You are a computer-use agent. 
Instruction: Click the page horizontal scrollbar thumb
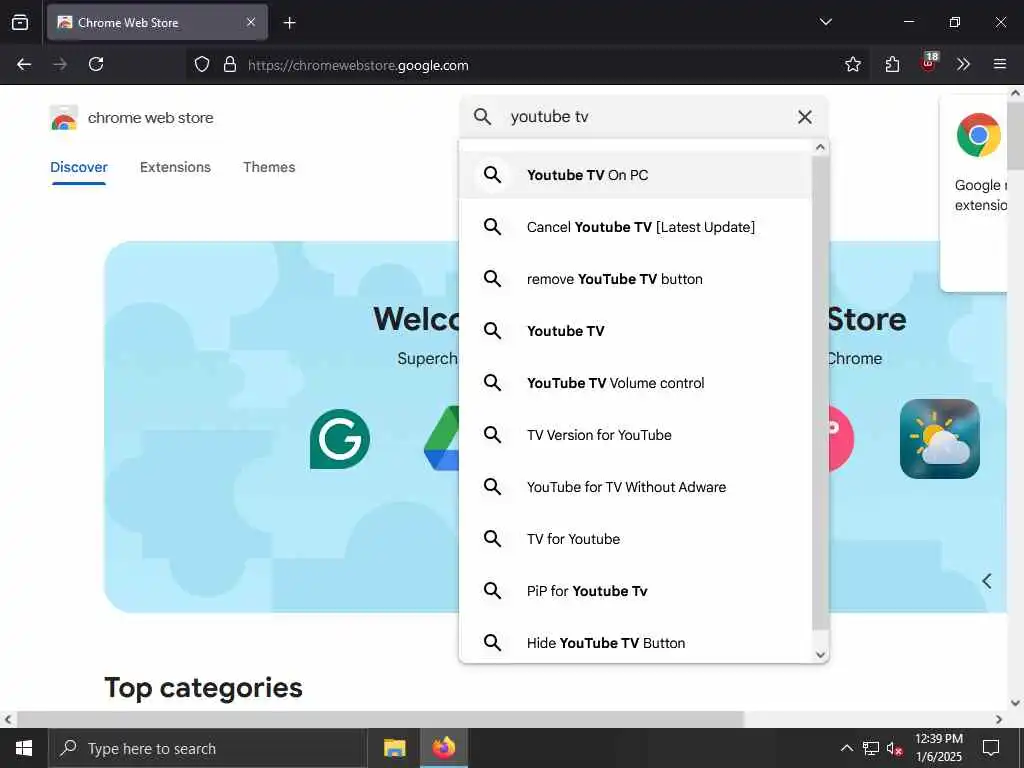tap(380, 719)
